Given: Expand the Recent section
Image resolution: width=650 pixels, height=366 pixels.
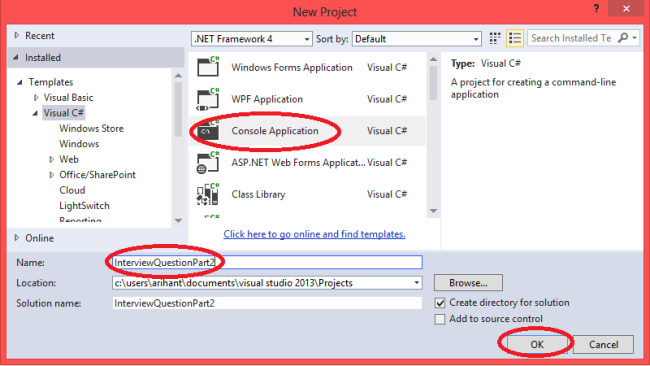Looking at the screenshot, I should click(17, 35).
